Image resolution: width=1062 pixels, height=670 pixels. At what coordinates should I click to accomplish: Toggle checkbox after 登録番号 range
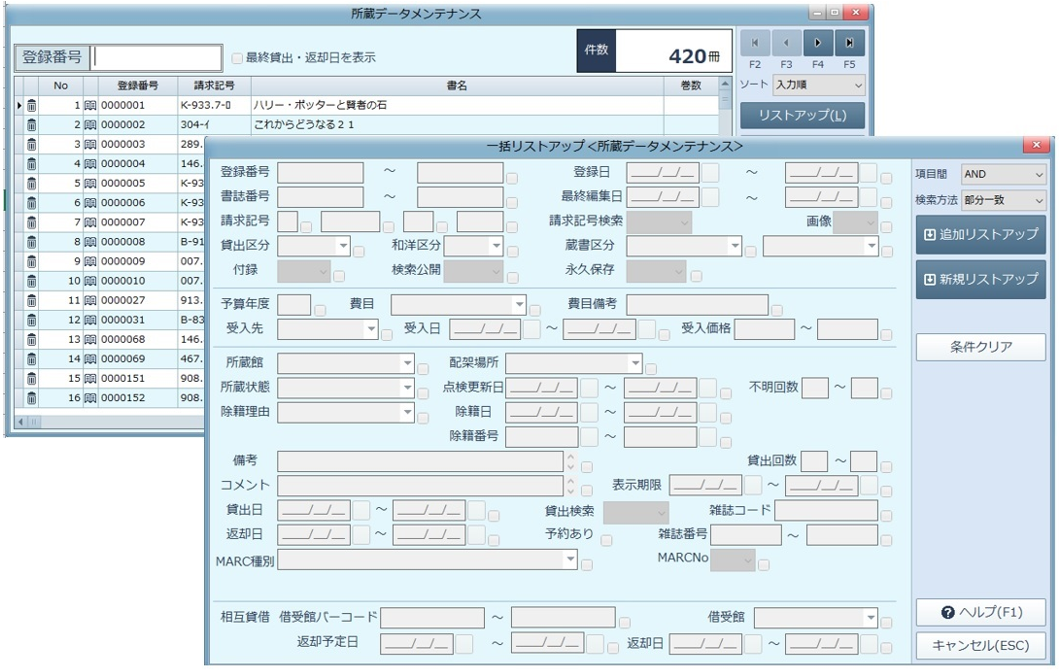512,179
